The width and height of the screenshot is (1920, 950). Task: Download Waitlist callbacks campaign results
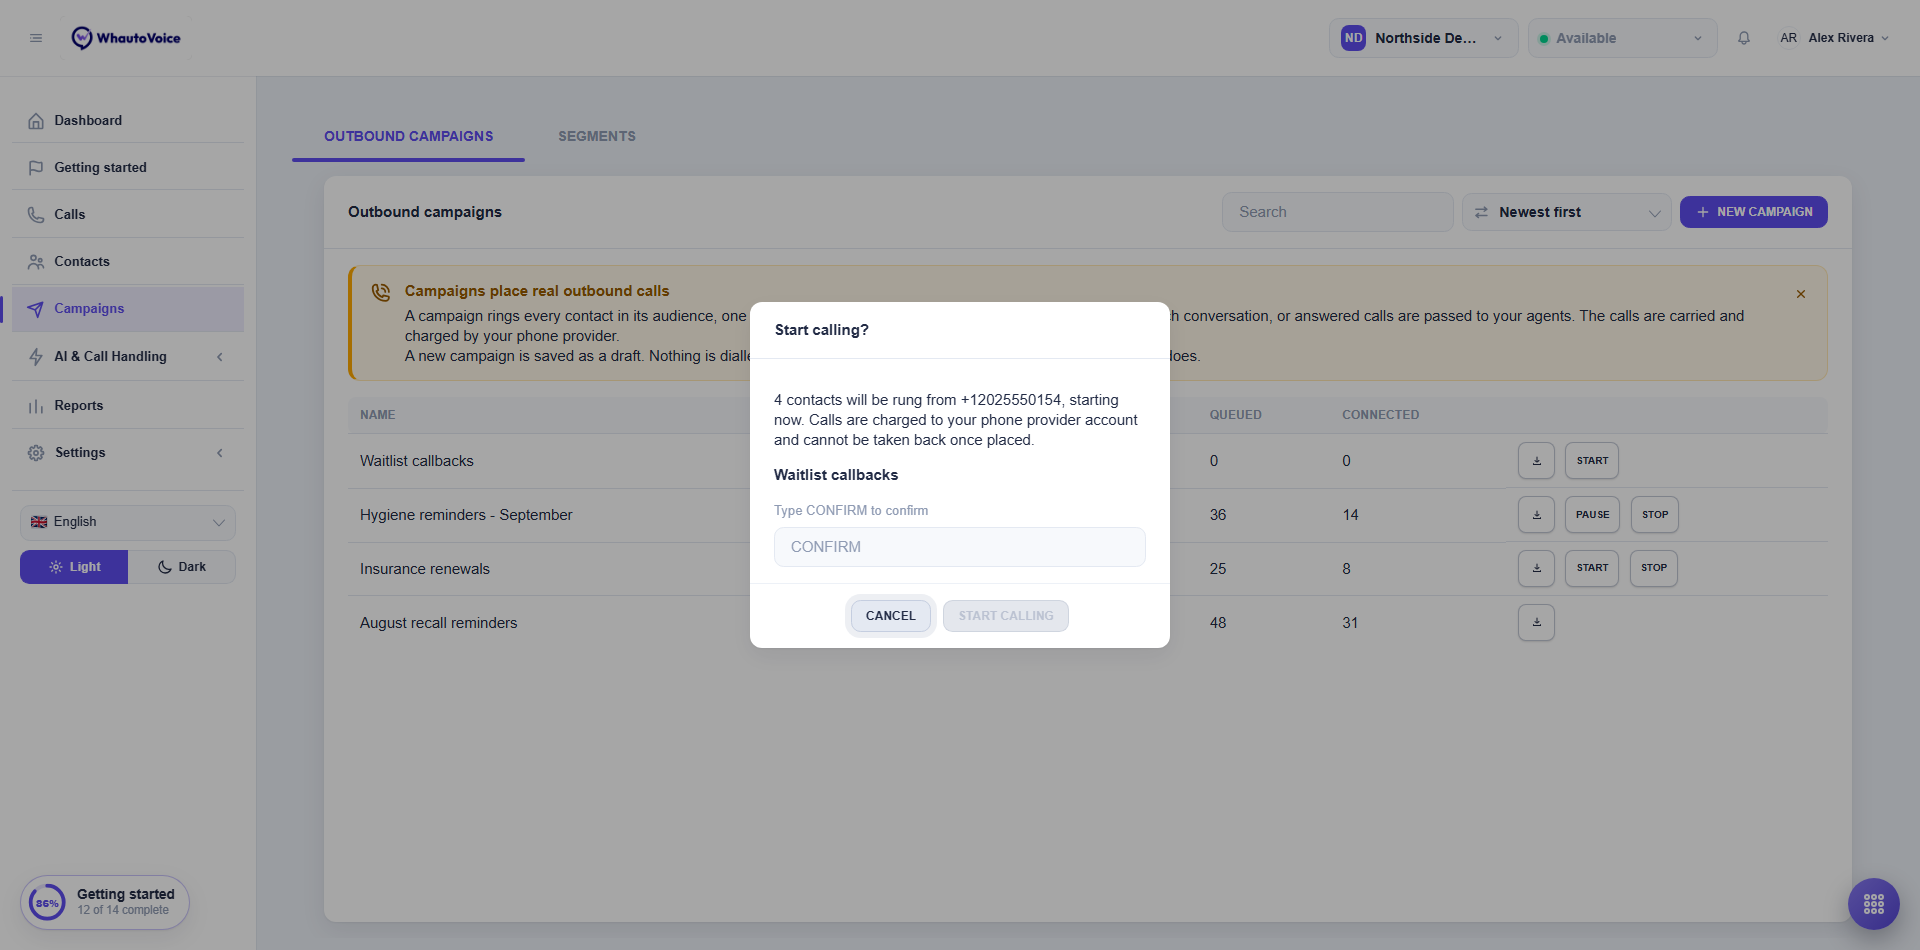coord(1536,461)
